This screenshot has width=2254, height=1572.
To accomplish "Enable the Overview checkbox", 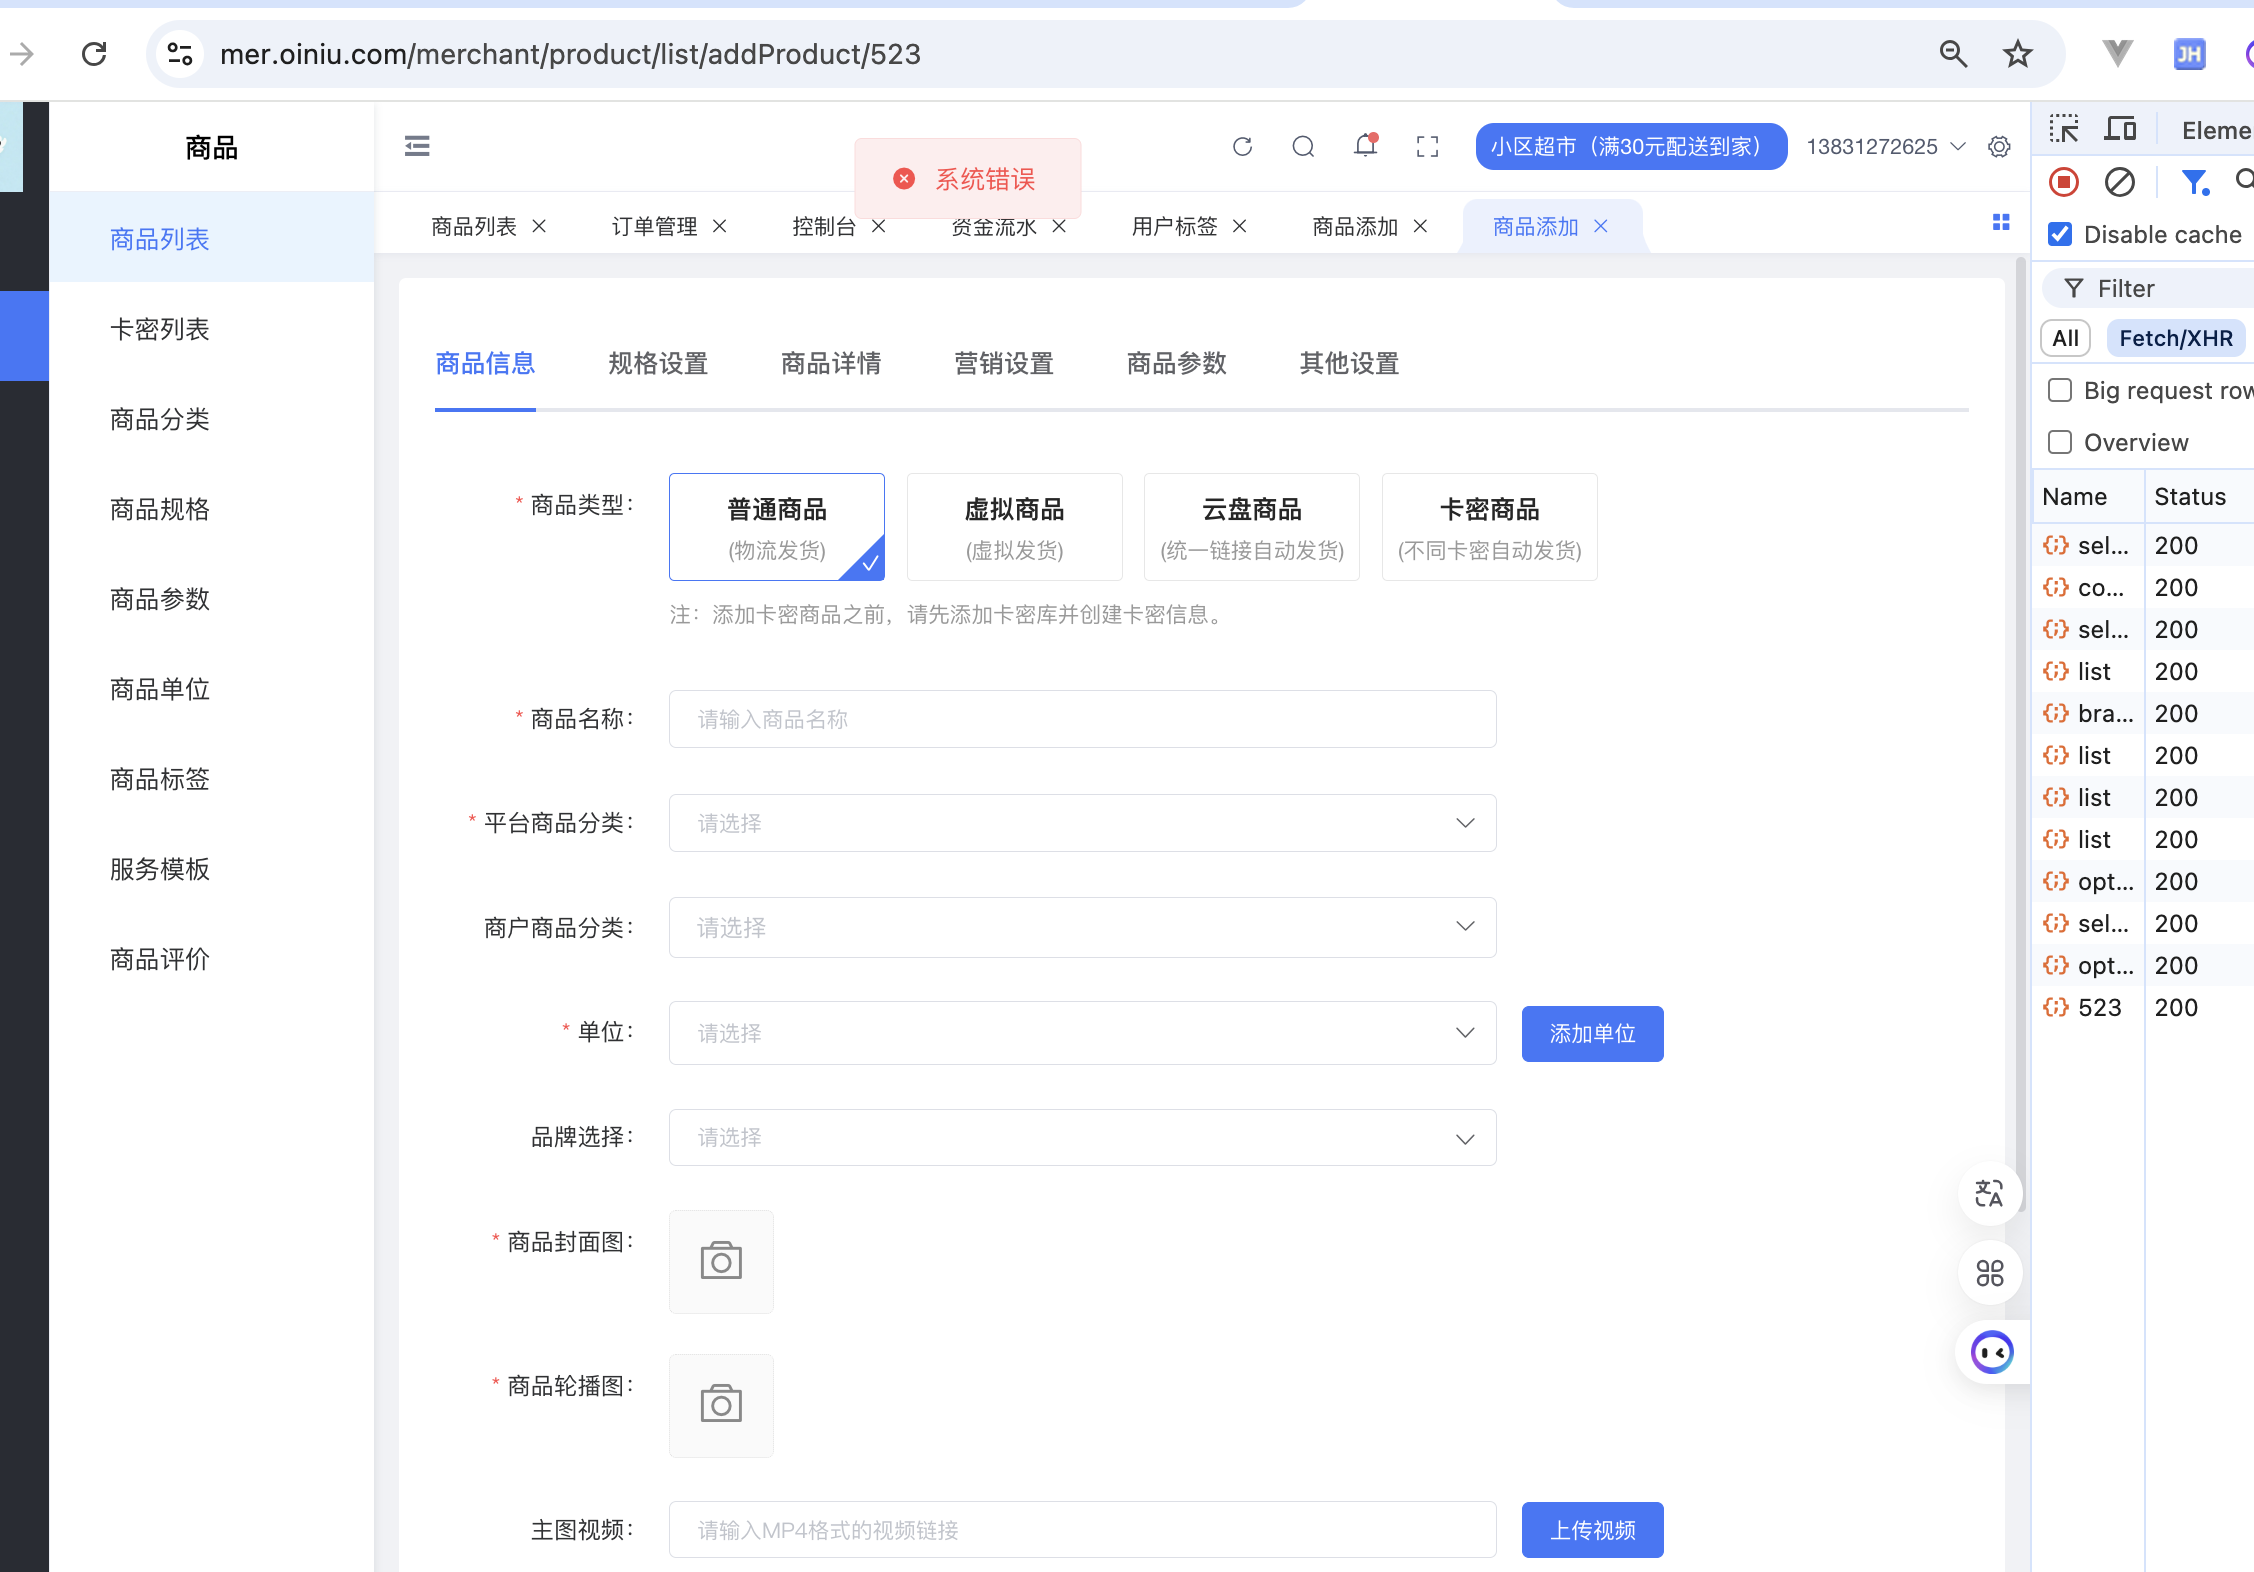I will point(2060,442).
